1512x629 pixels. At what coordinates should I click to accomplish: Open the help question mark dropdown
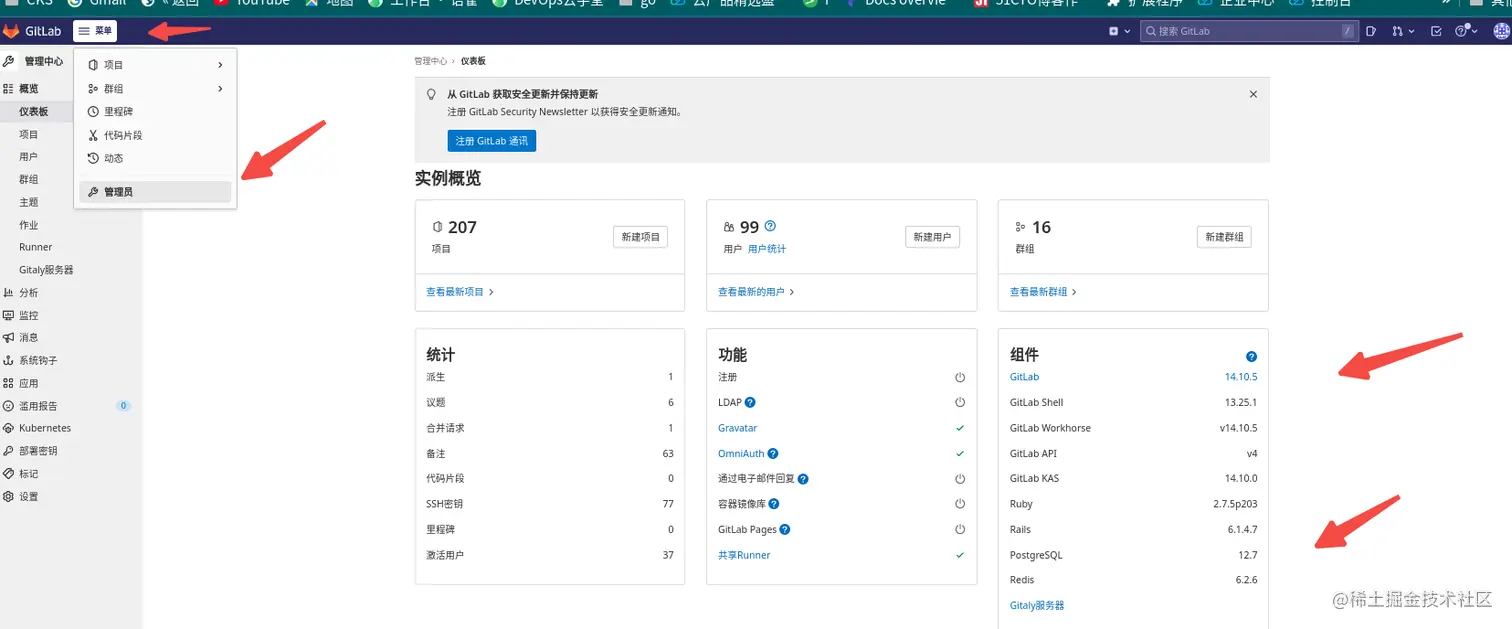(x=1466, y=31)
